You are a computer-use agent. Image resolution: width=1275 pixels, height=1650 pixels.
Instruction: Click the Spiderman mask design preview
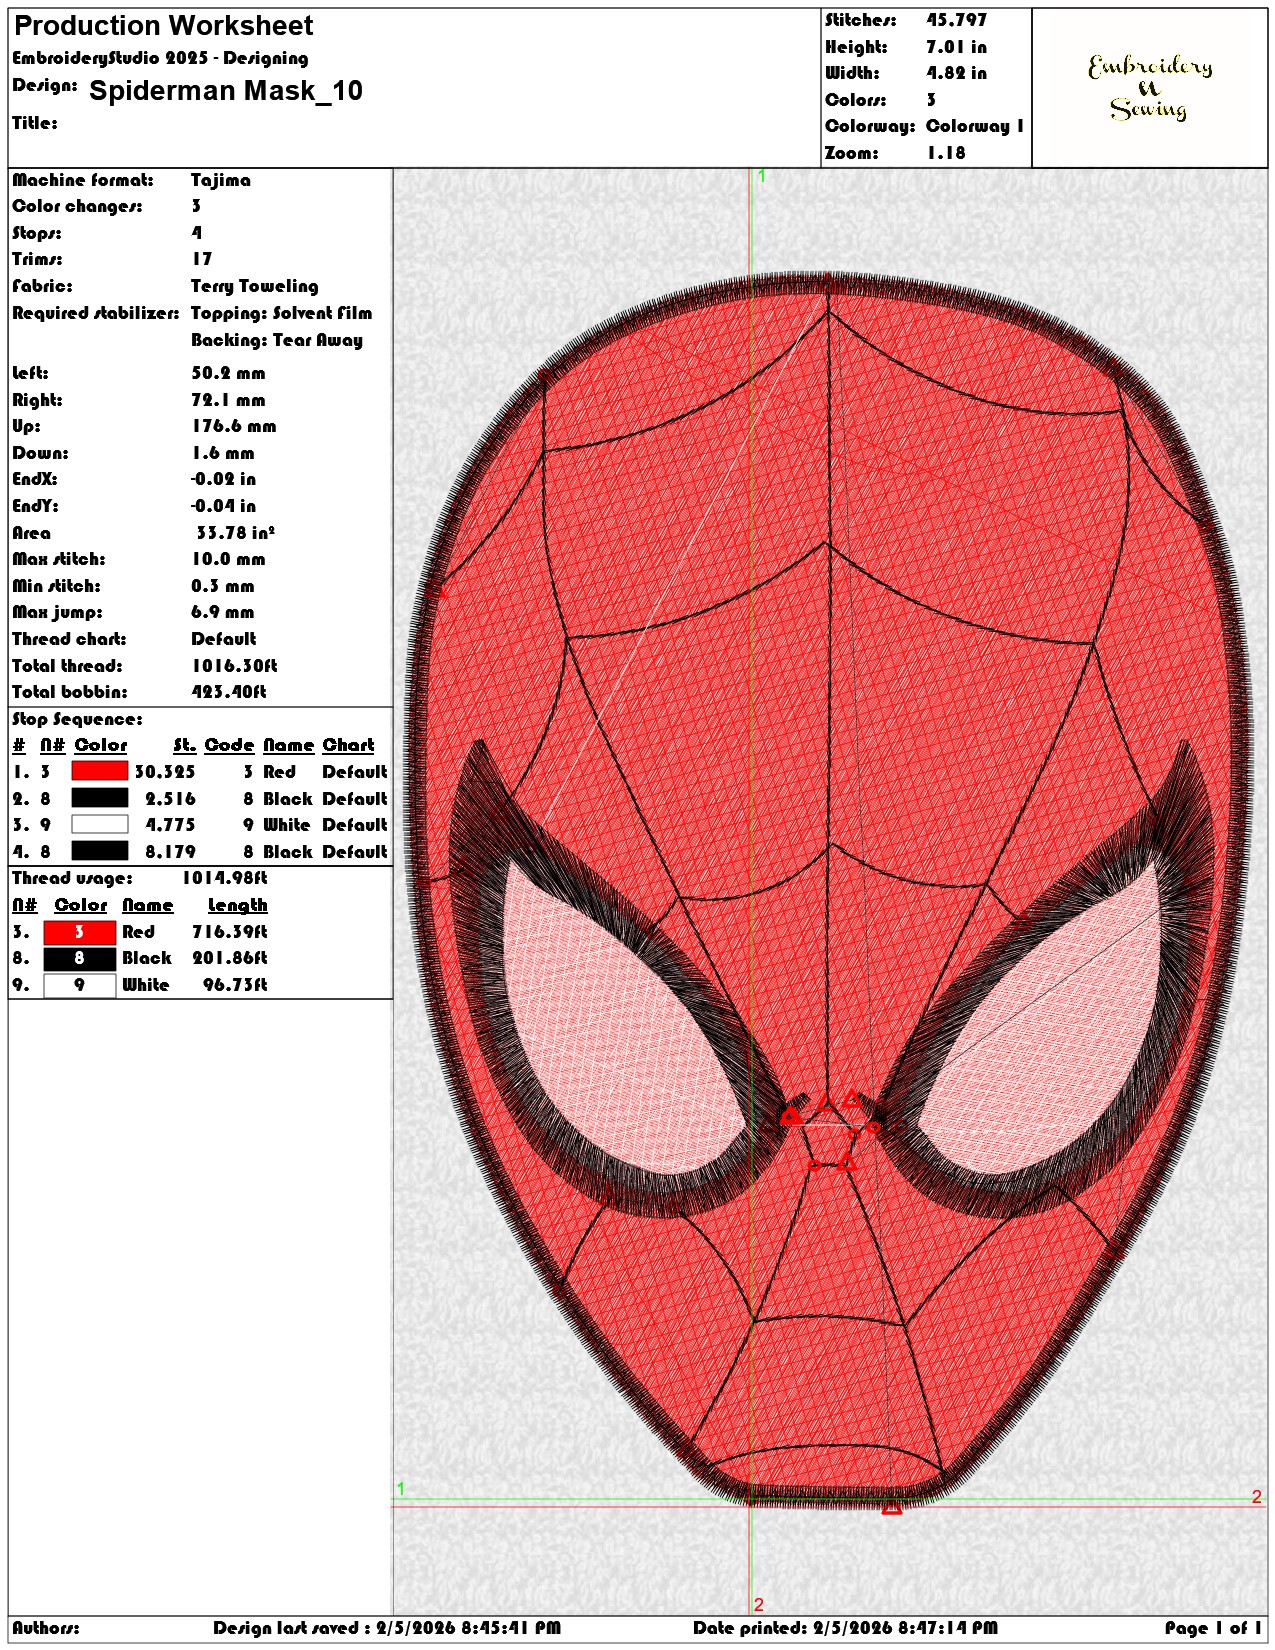829,890
